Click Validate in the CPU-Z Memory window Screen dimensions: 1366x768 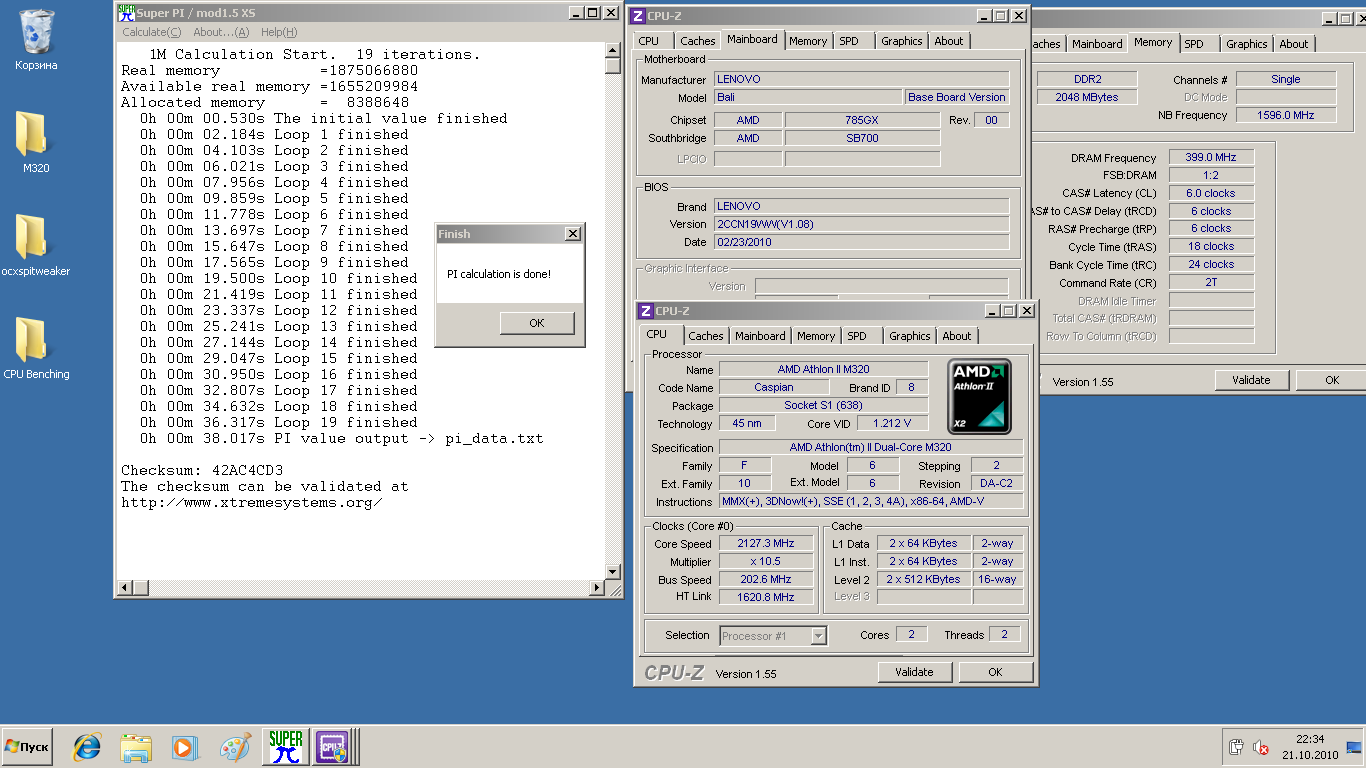(1251, 380)
